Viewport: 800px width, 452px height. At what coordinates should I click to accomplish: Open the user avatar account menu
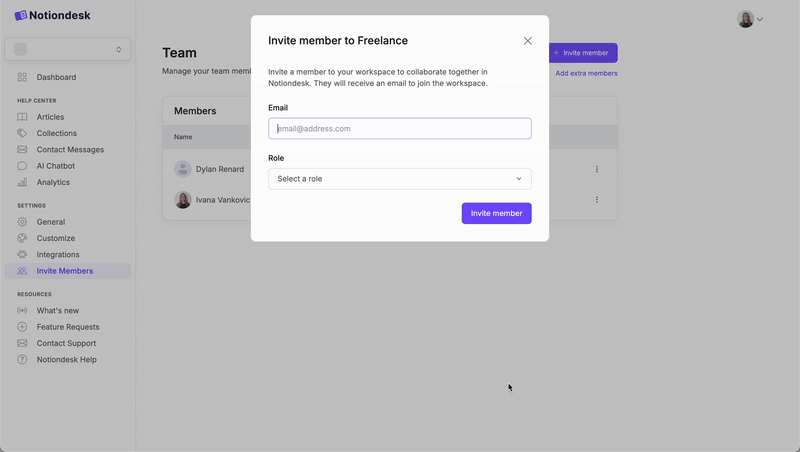pos(749,19)
